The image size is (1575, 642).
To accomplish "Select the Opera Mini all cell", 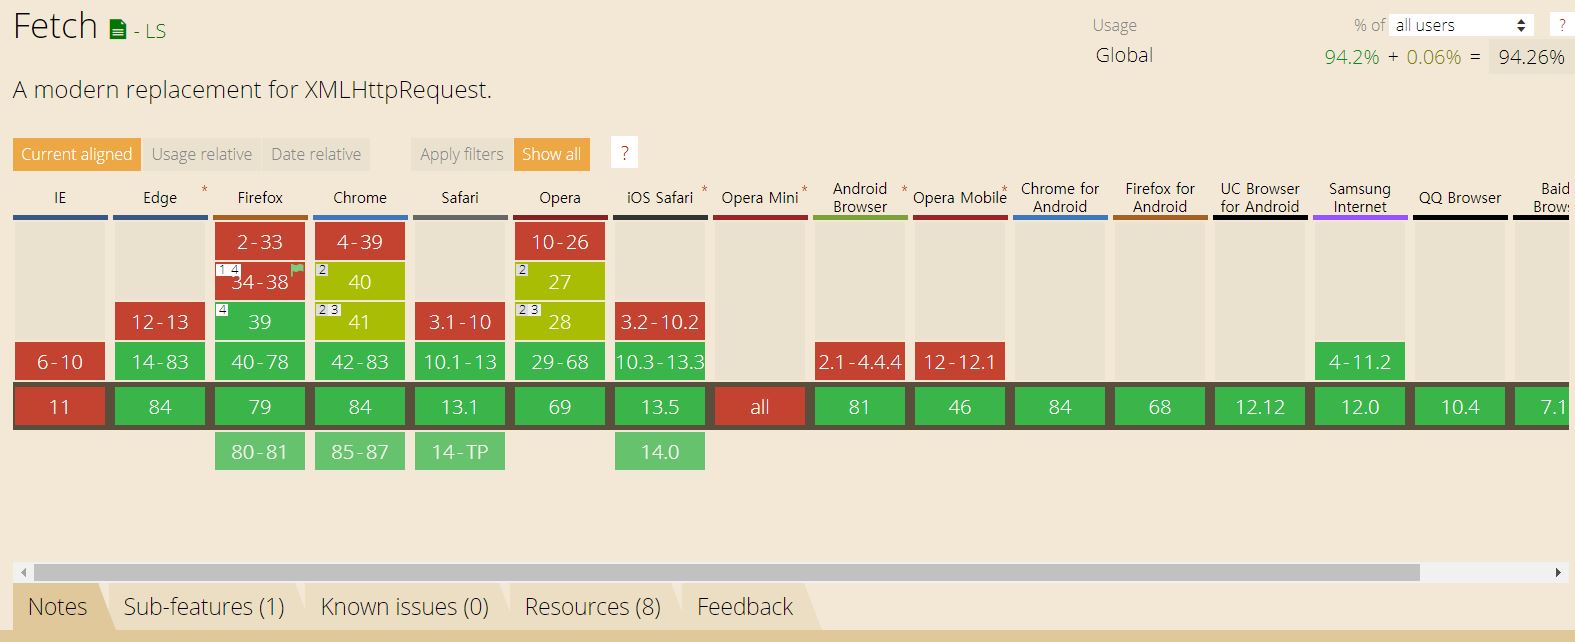I will [760, 406].
